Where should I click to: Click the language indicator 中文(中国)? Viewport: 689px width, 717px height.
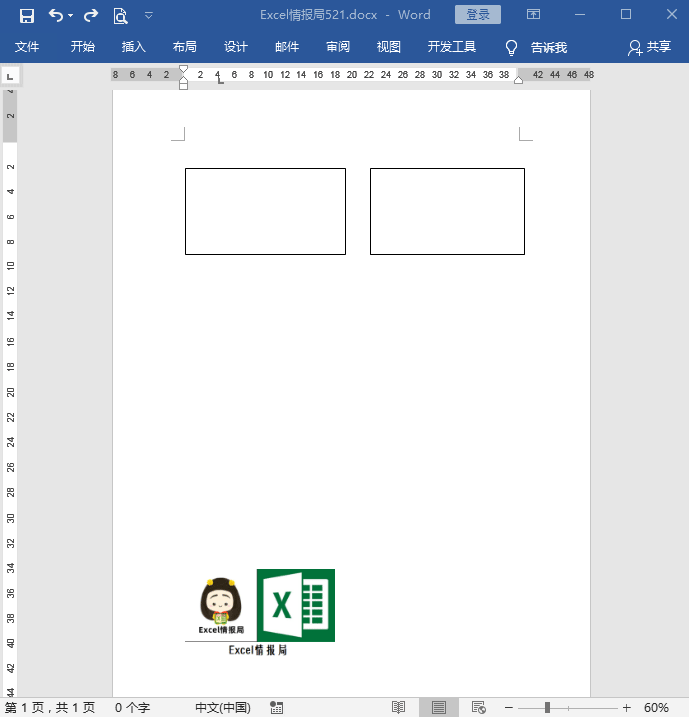[x=223, y=707]
